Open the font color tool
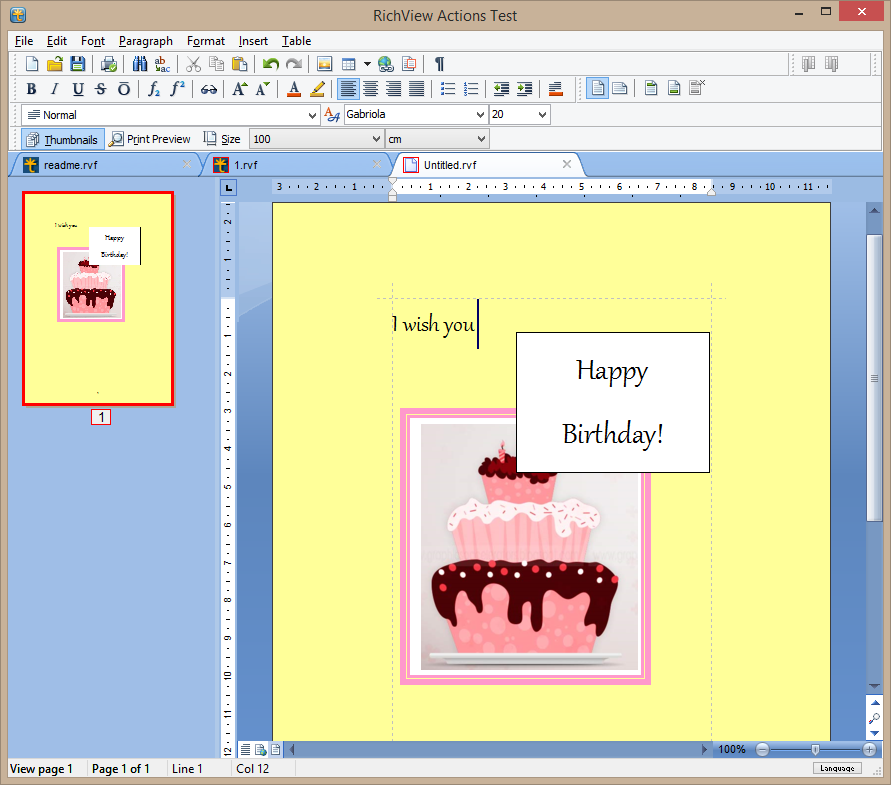891x785 pixels. (x=293, y=88)
